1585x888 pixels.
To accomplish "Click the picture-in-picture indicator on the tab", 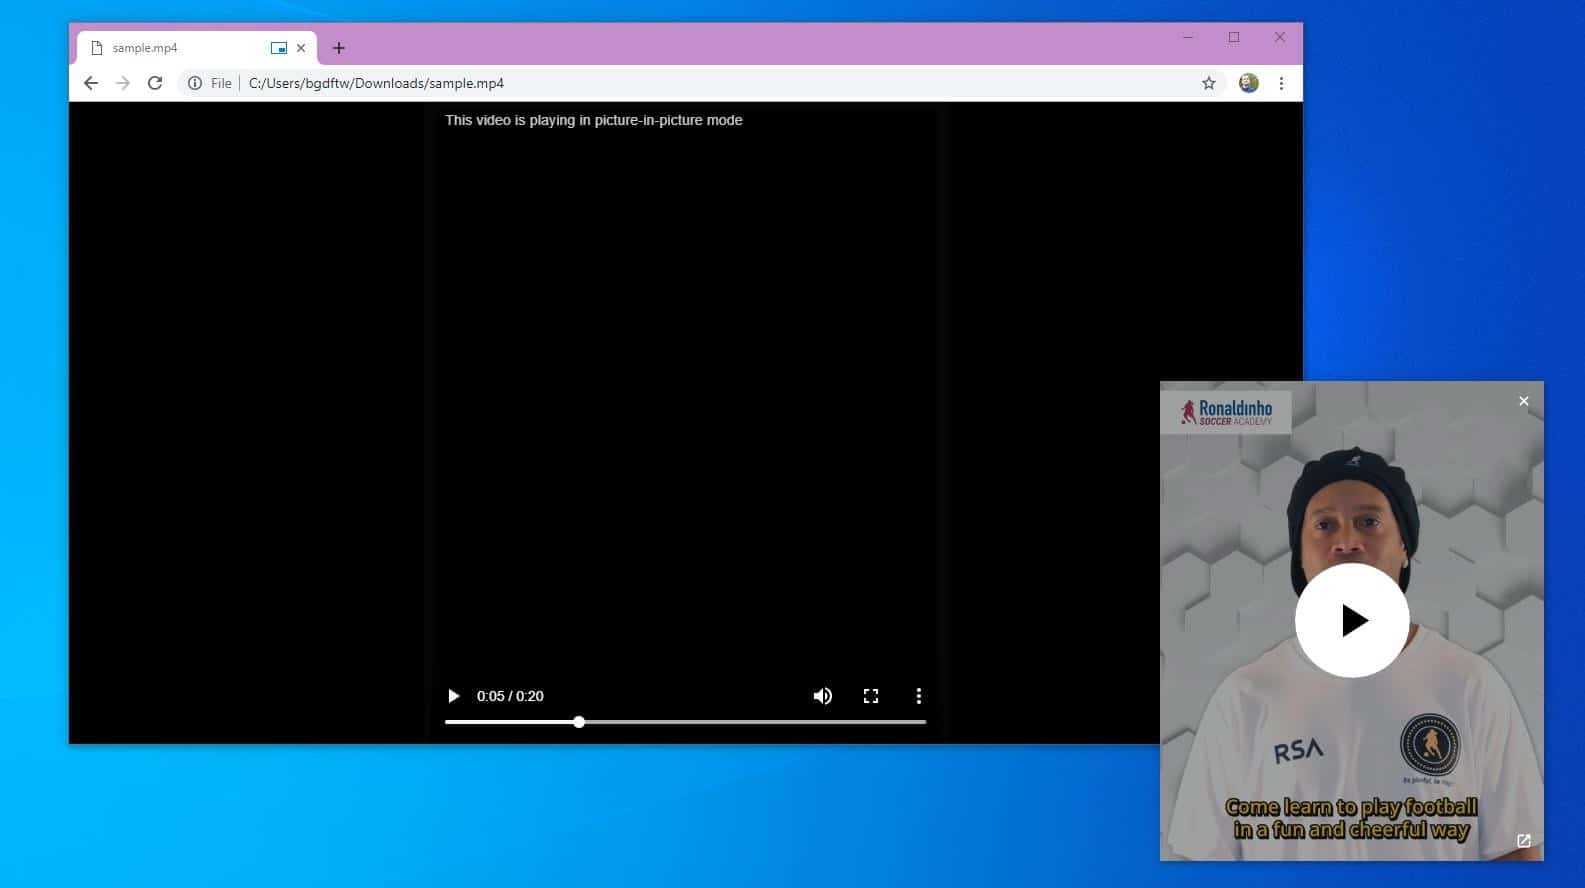I will [279, 48].
